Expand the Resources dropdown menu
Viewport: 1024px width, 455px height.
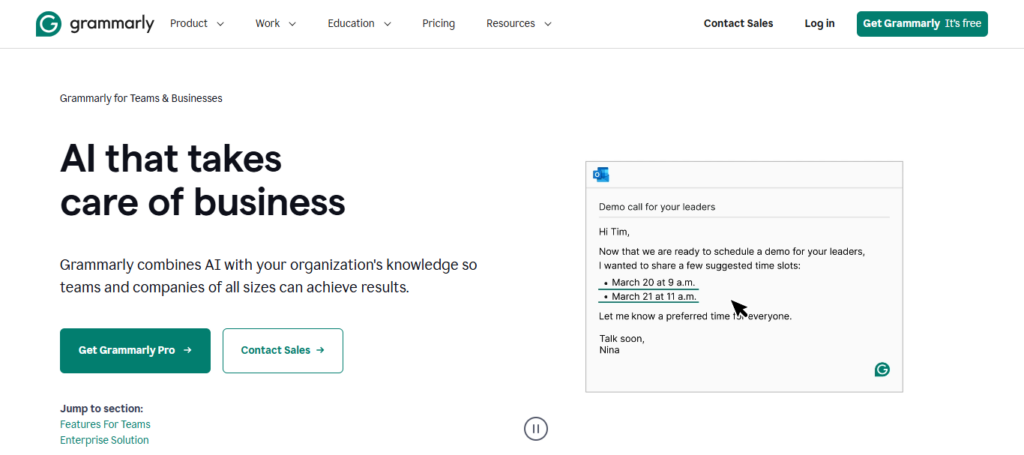coord(519,24)
